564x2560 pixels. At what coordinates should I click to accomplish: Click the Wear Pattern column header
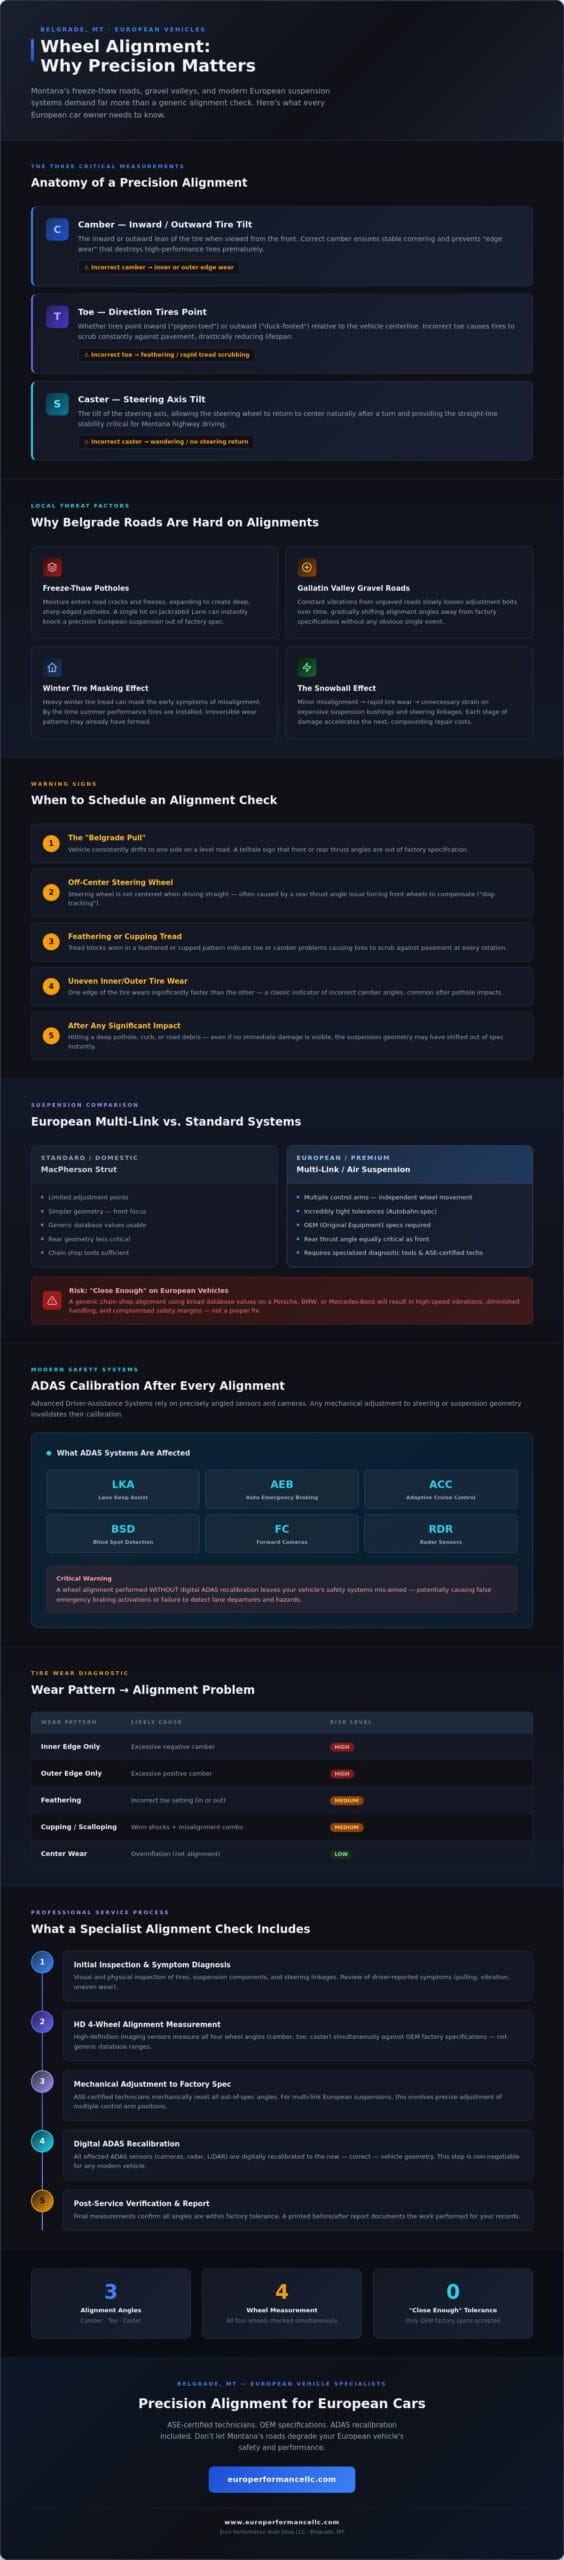tap(69, 1722)
